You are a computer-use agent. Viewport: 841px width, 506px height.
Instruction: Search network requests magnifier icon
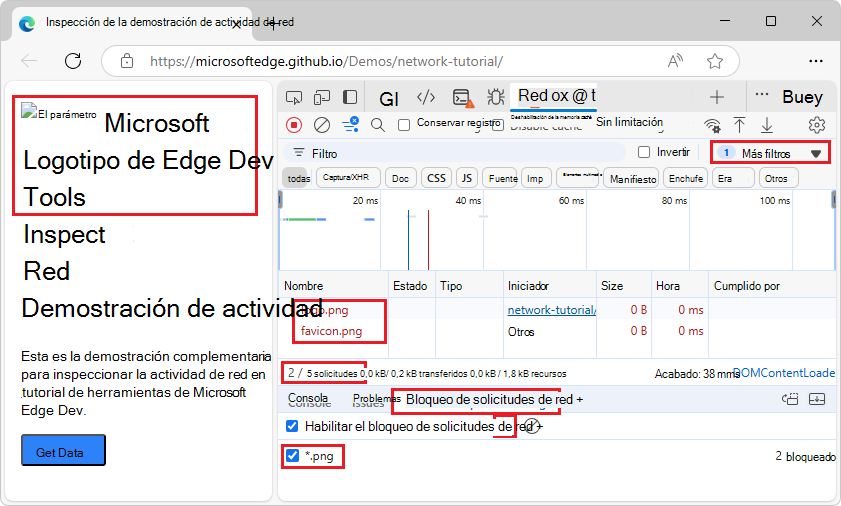click(x=378, y=125)
